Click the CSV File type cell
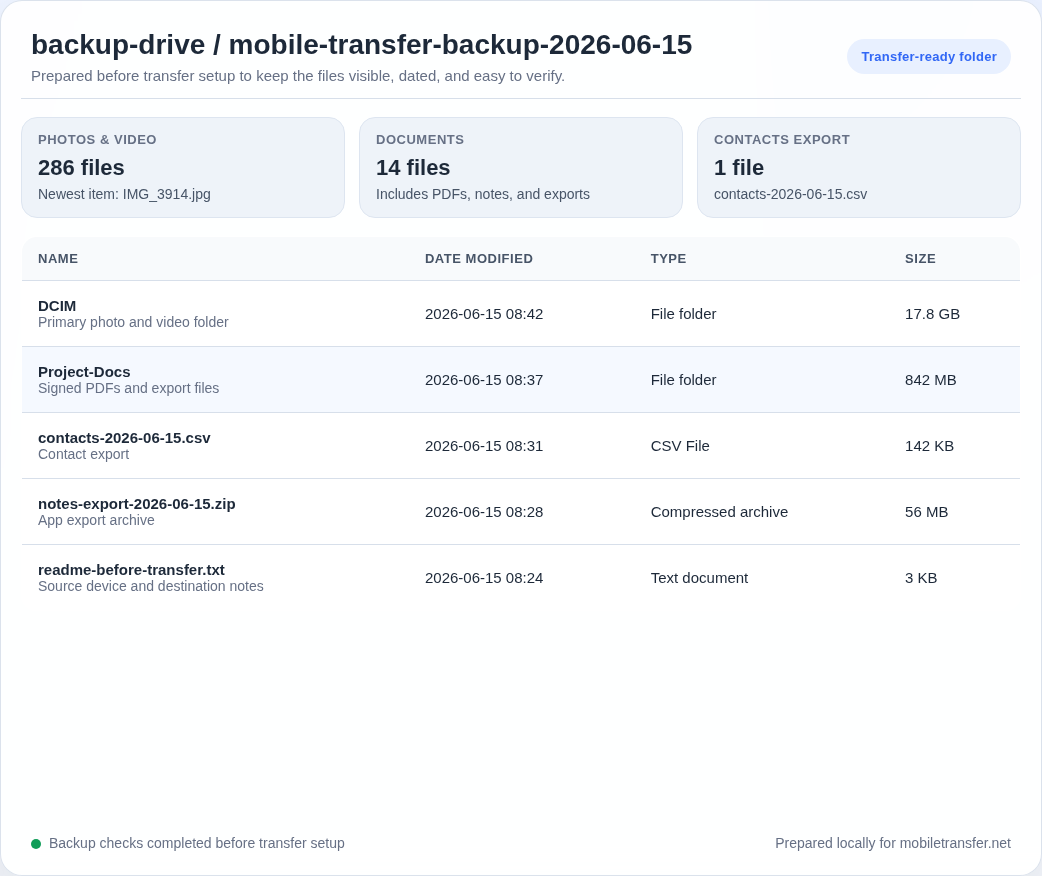 pos(680,446)
